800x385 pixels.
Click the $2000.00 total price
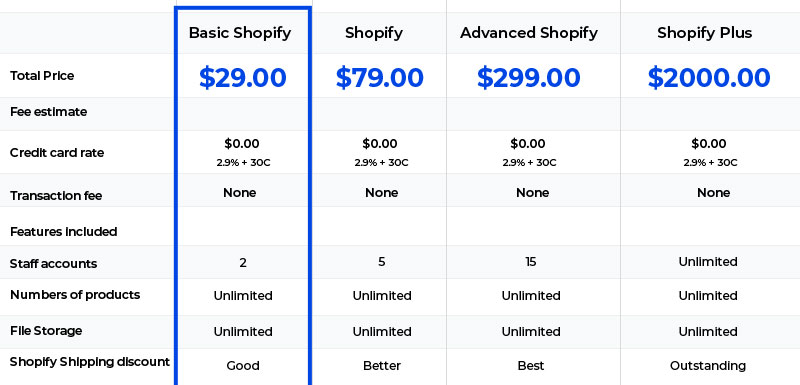pos(709,78)
